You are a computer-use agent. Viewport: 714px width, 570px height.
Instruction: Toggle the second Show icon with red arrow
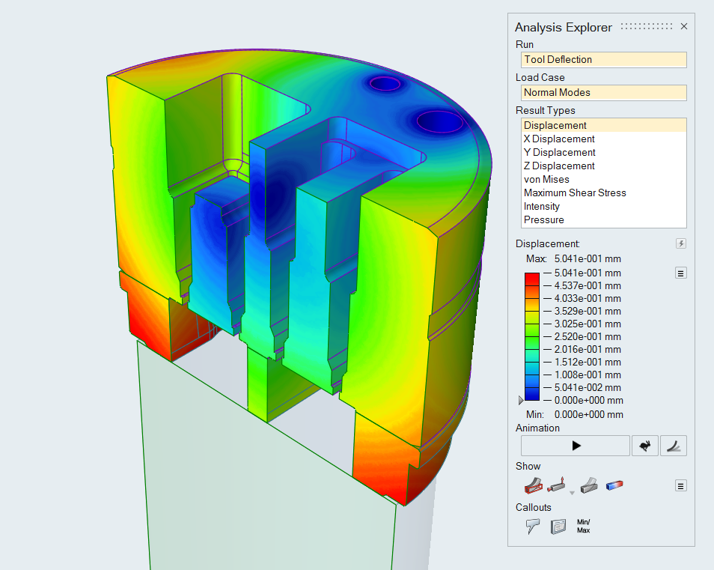point(557,485)
